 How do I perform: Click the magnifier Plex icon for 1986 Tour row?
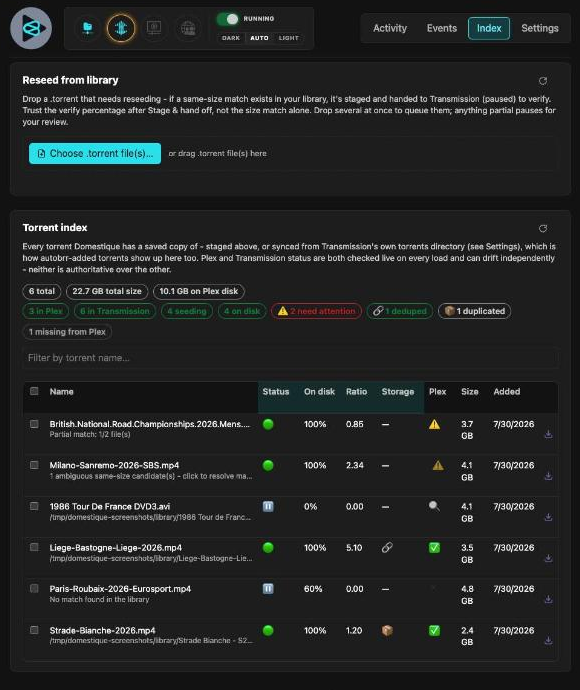tap(434, 506)
